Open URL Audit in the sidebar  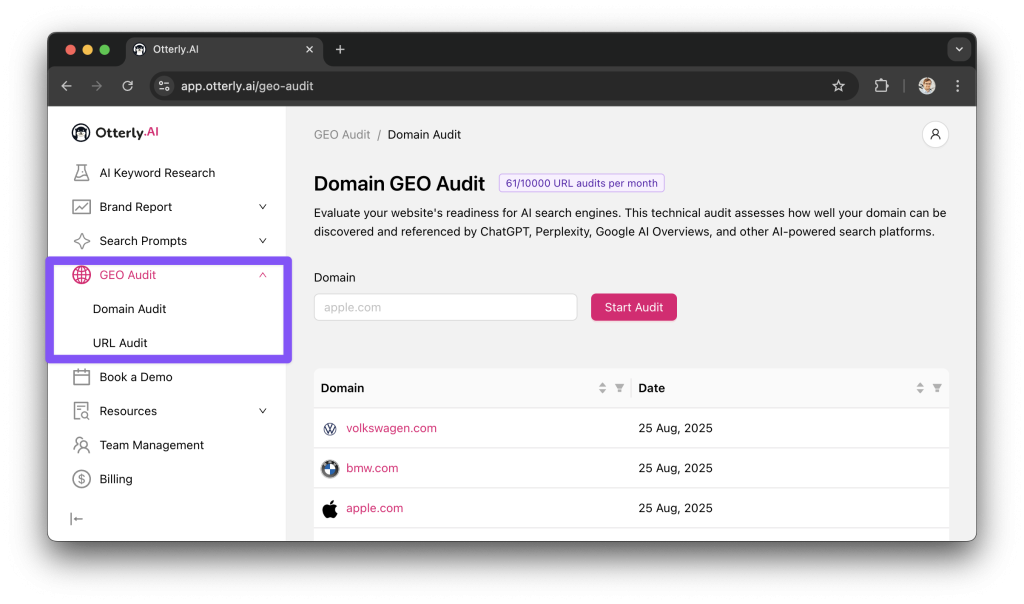click(120, 343)
